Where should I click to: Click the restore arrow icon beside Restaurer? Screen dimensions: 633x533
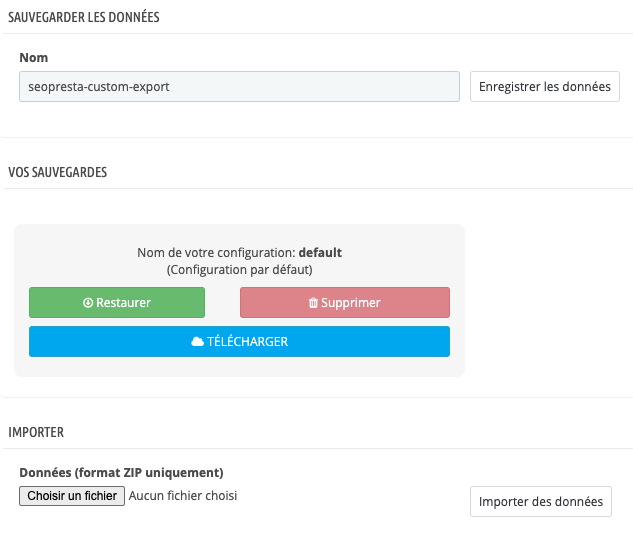click(88, 303)
